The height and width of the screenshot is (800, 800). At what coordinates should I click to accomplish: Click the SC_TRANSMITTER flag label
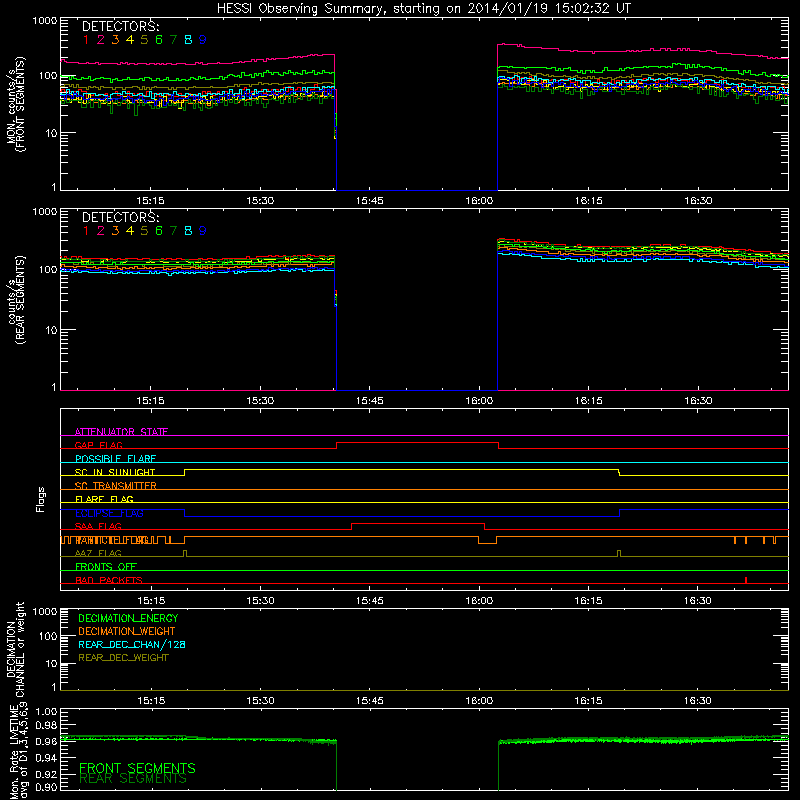pos(116,486)
